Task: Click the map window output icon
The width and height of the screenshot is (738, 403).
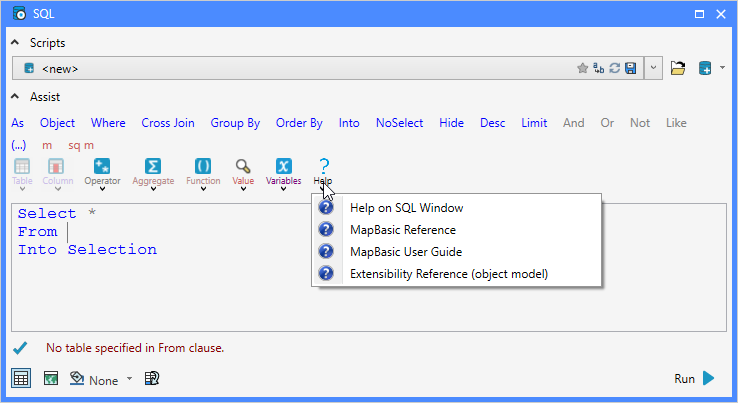Action: 51,378
